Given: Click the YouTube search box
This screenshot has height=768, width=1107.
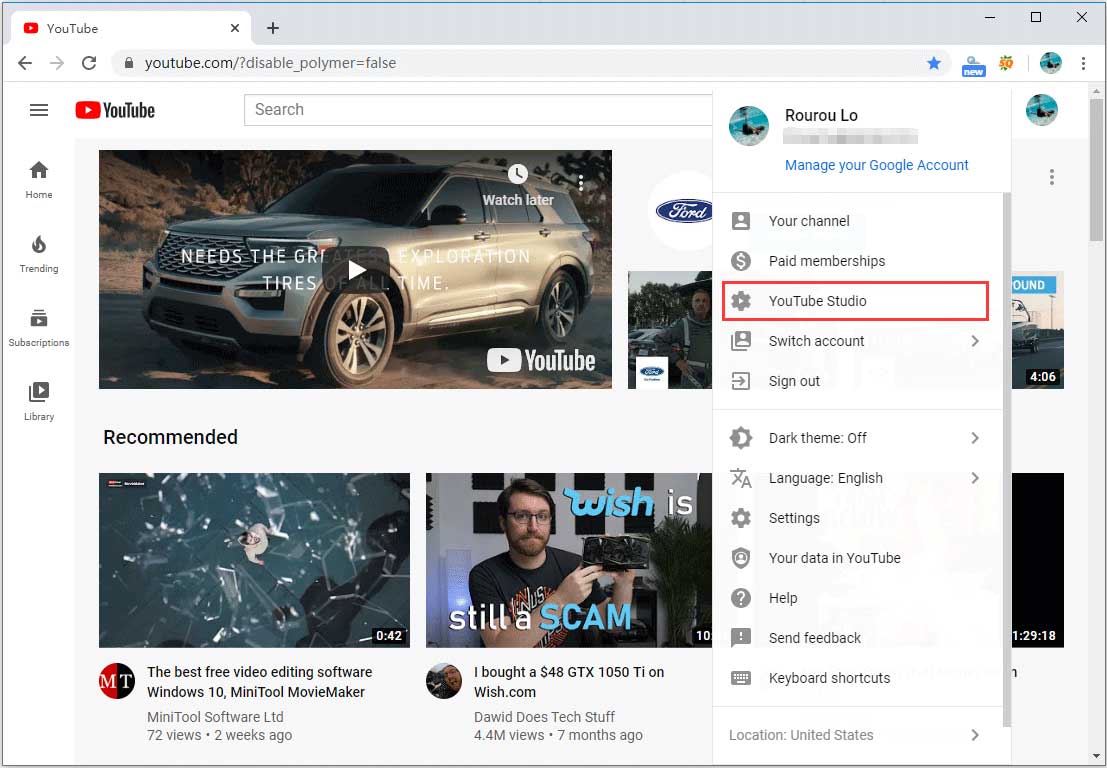Looking at the screenshot, I should (478, 110).
